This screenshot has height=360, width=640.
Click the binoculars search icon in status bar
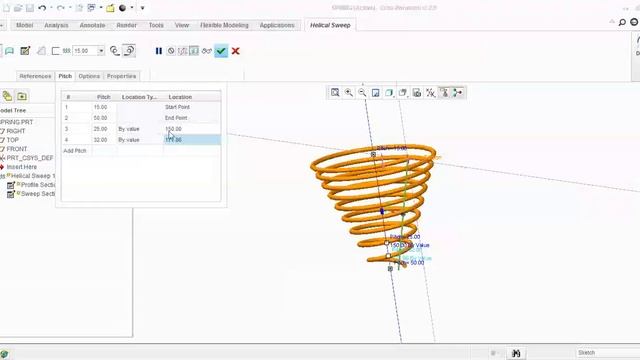click(516, 353)
